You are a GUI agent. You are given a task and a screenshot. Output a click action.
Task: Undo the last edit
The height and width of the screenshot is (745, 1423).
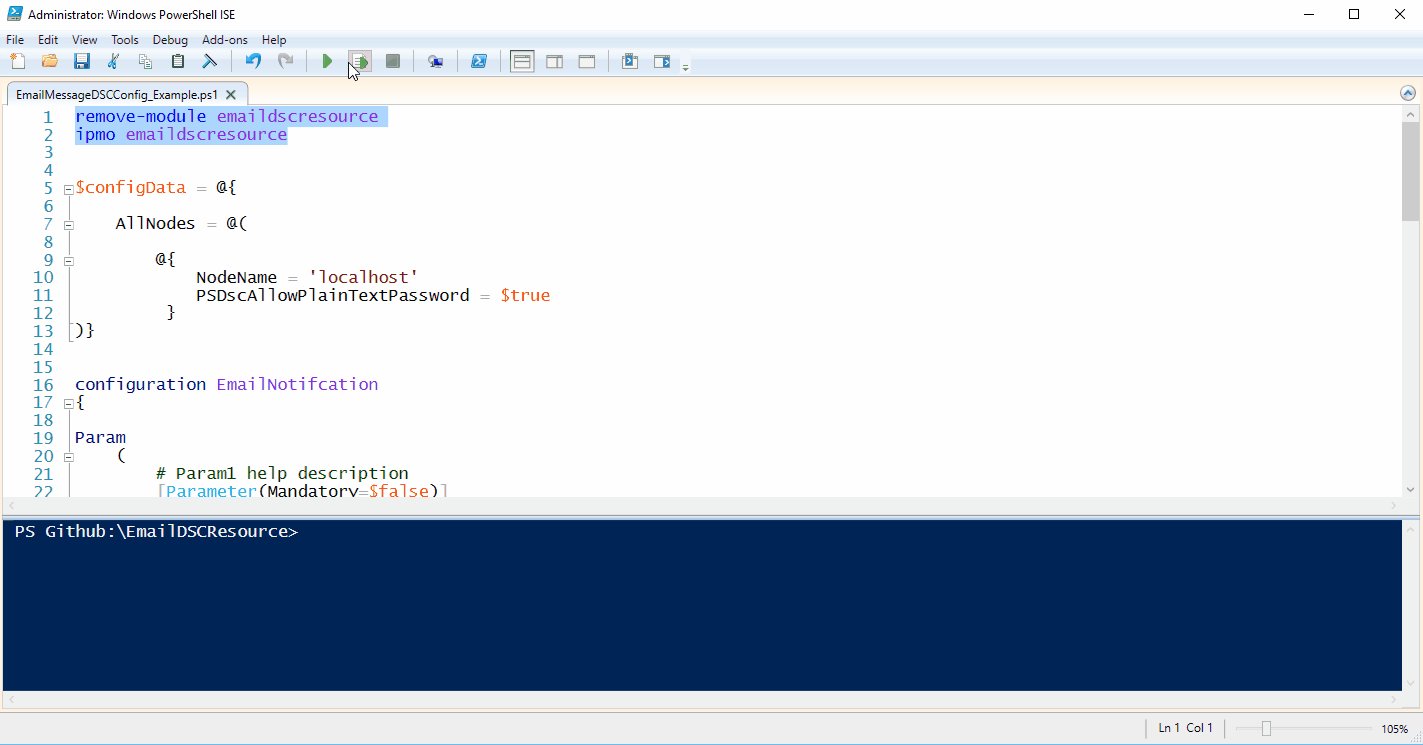click(x=253, y=62)
